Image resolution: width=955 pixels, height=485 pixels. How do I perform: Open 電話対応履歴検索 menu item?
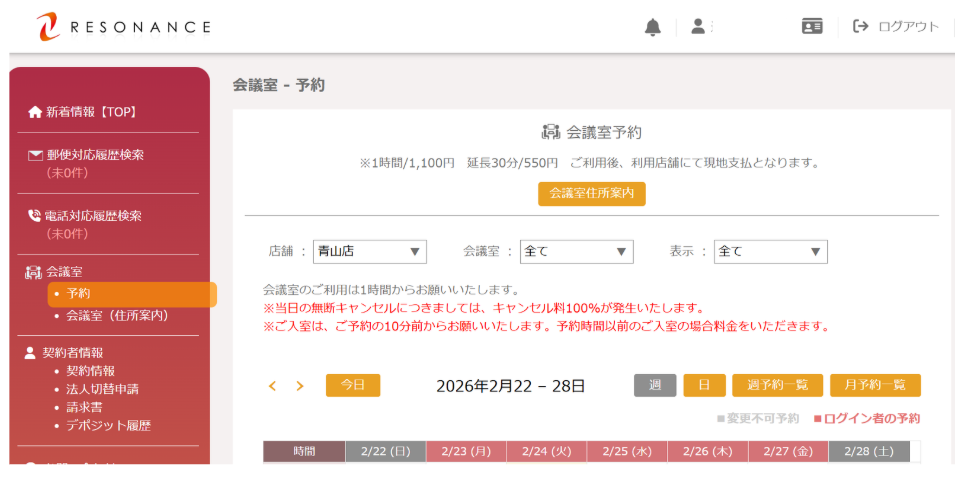(x=93, y=216)
